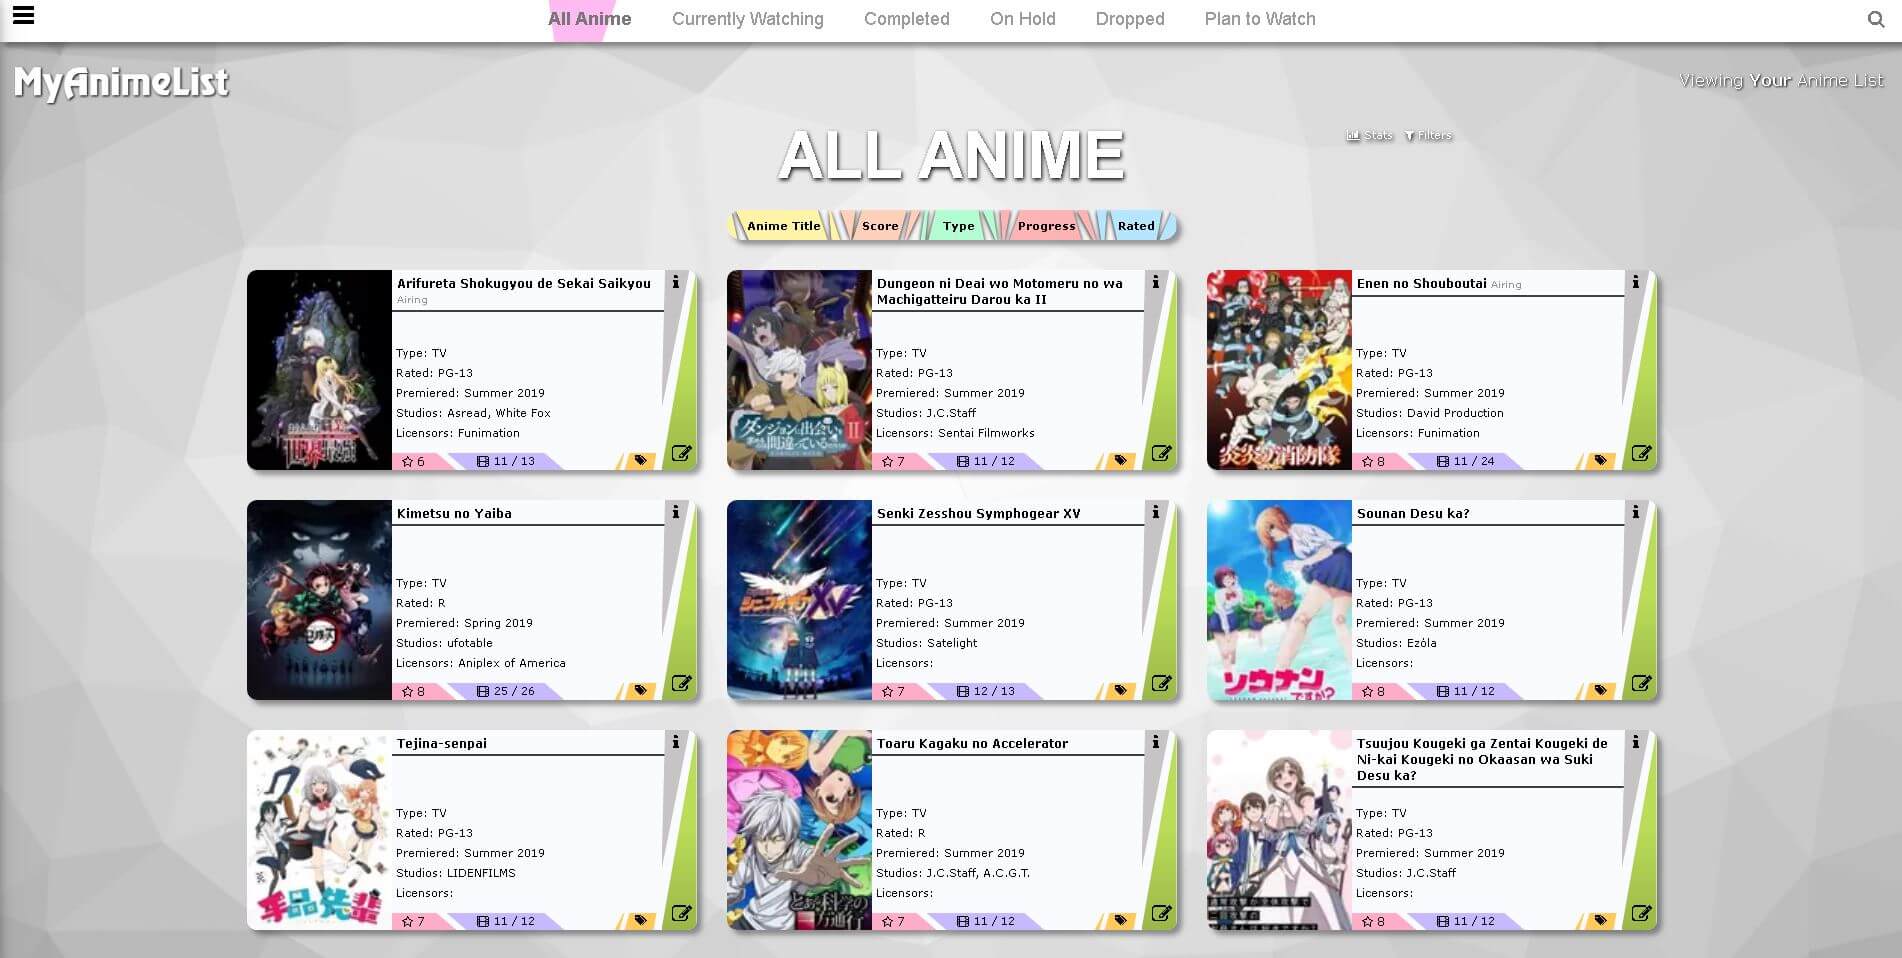Click tag icon on Arifureta Shokugyou card

coord(640,461)
